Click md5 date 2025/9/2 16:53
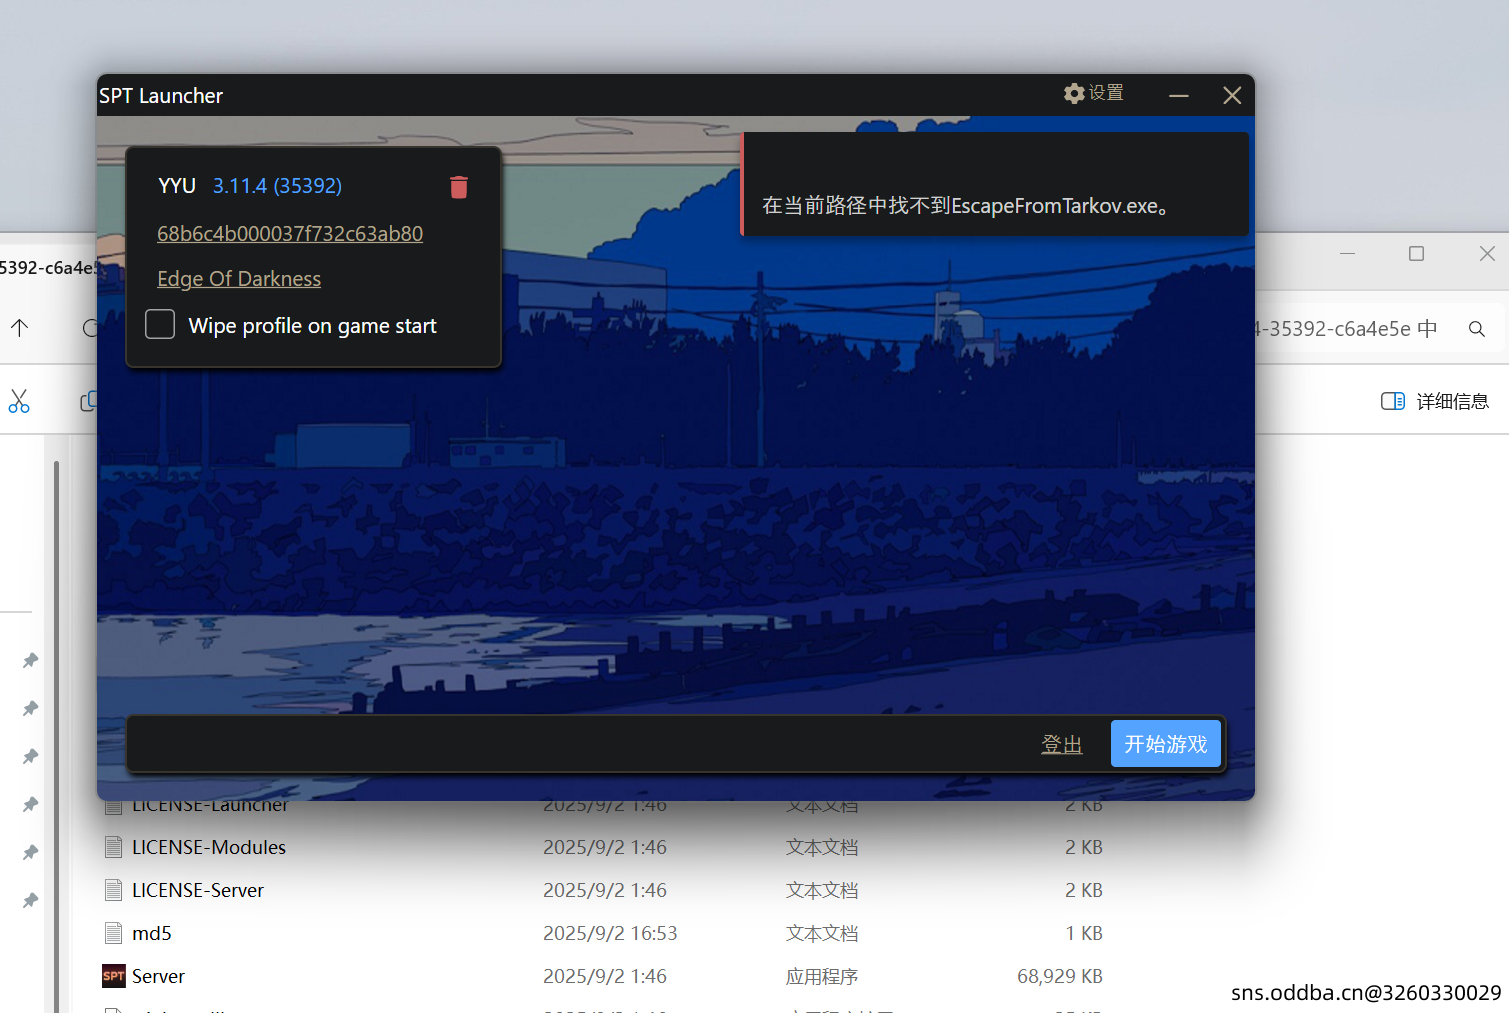 (610, 933)
